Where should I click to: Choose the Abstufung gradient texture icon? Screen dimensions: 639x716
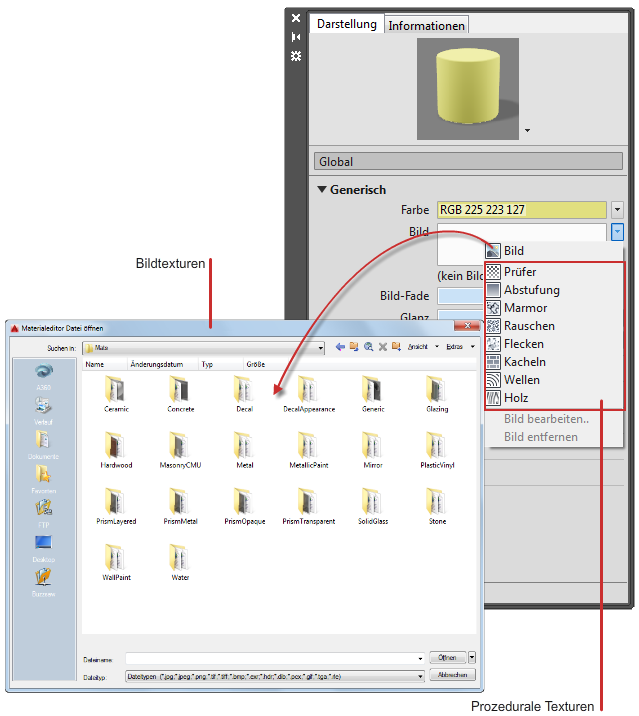(493, 290)
